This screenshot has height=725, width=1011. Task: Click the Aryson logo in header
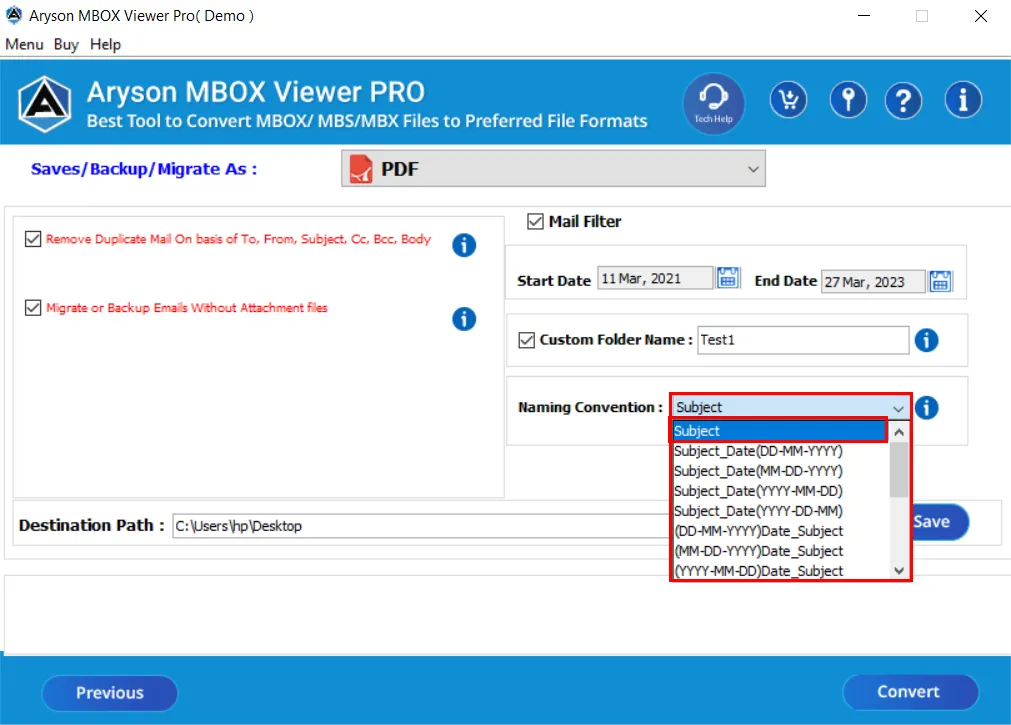(x=44, y=104)
